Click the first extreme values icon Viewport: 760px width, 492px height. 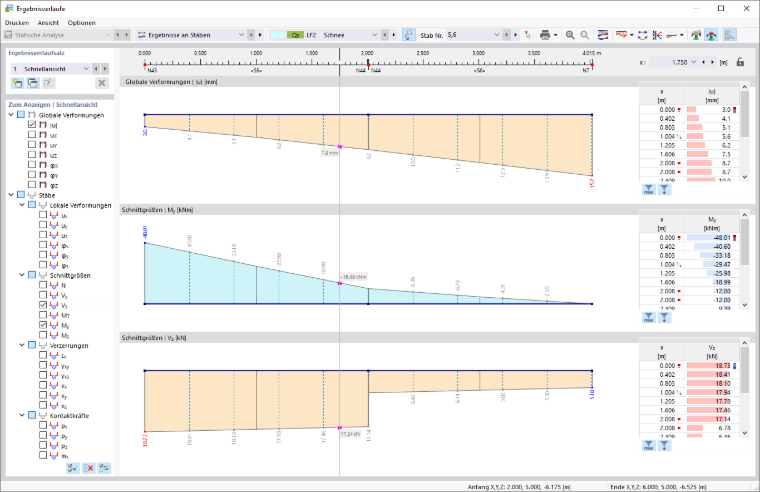pyautogui.click(x=696, y=35)
